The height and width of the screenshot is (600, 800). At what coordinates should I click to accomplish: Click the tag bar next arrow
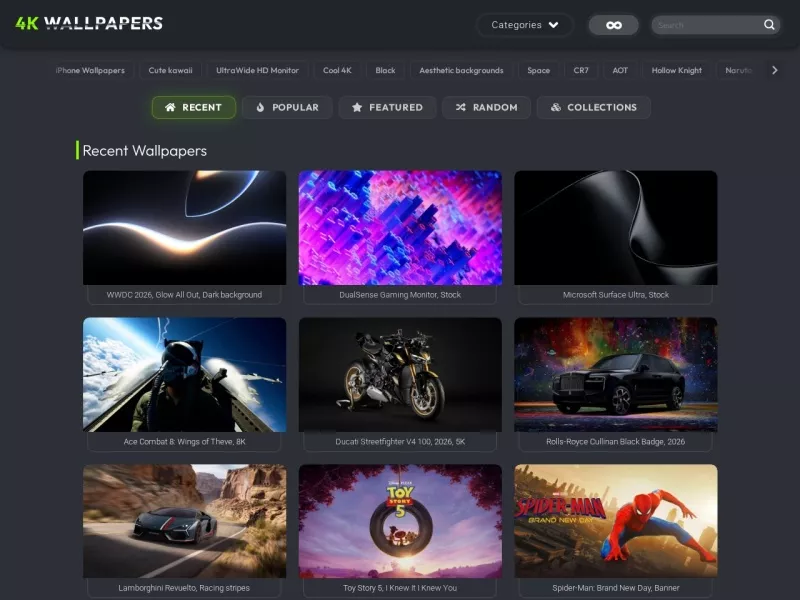(774, 70)
